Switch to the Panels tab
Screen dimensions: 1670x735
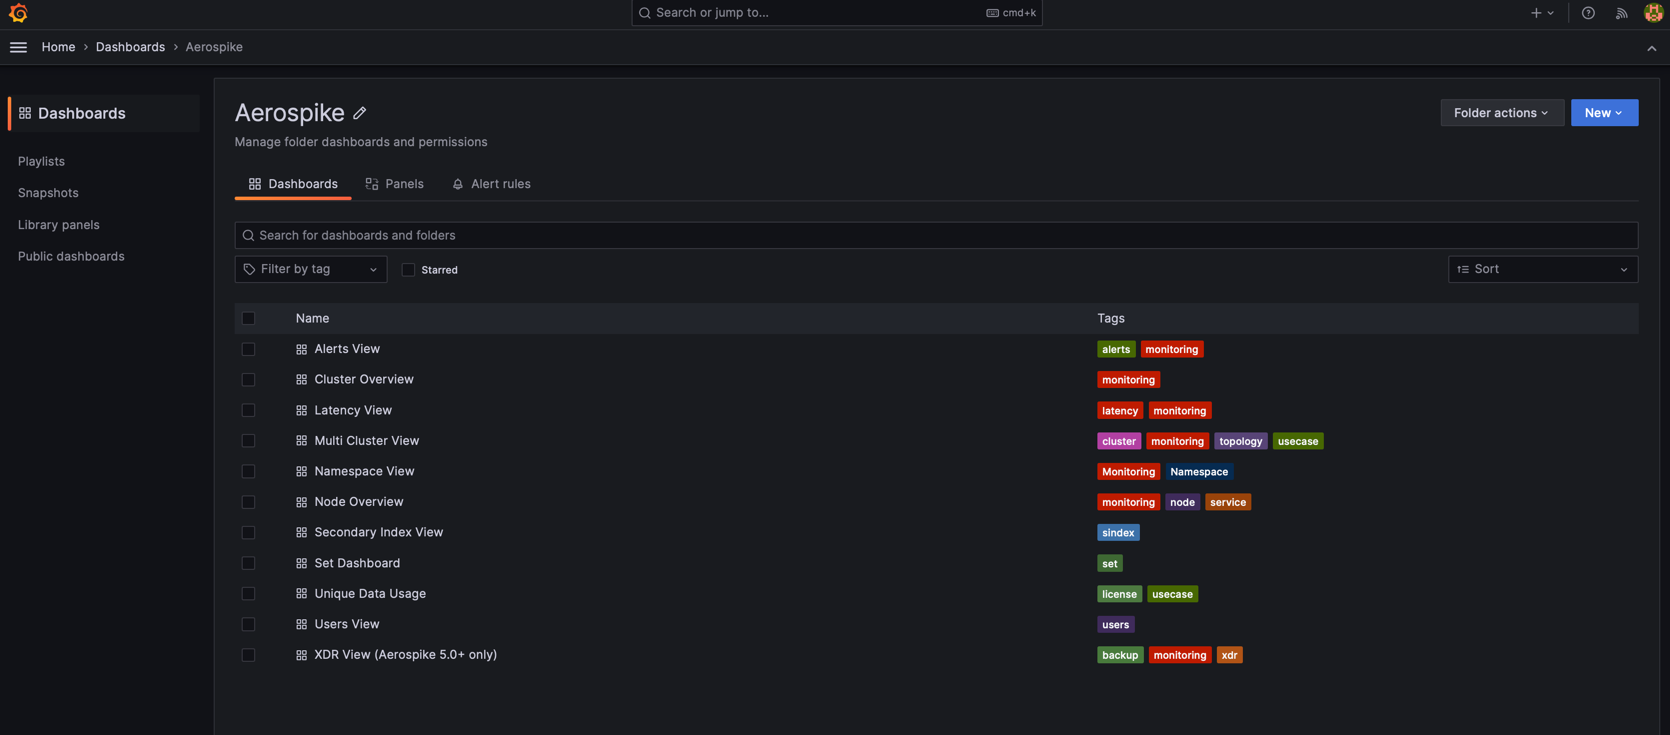(x=395, y=184)
